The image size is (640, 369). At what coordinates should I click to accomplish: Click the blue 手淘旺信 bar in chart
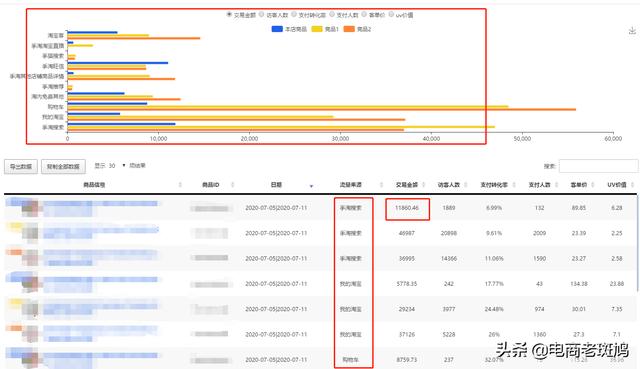point(118,63)
